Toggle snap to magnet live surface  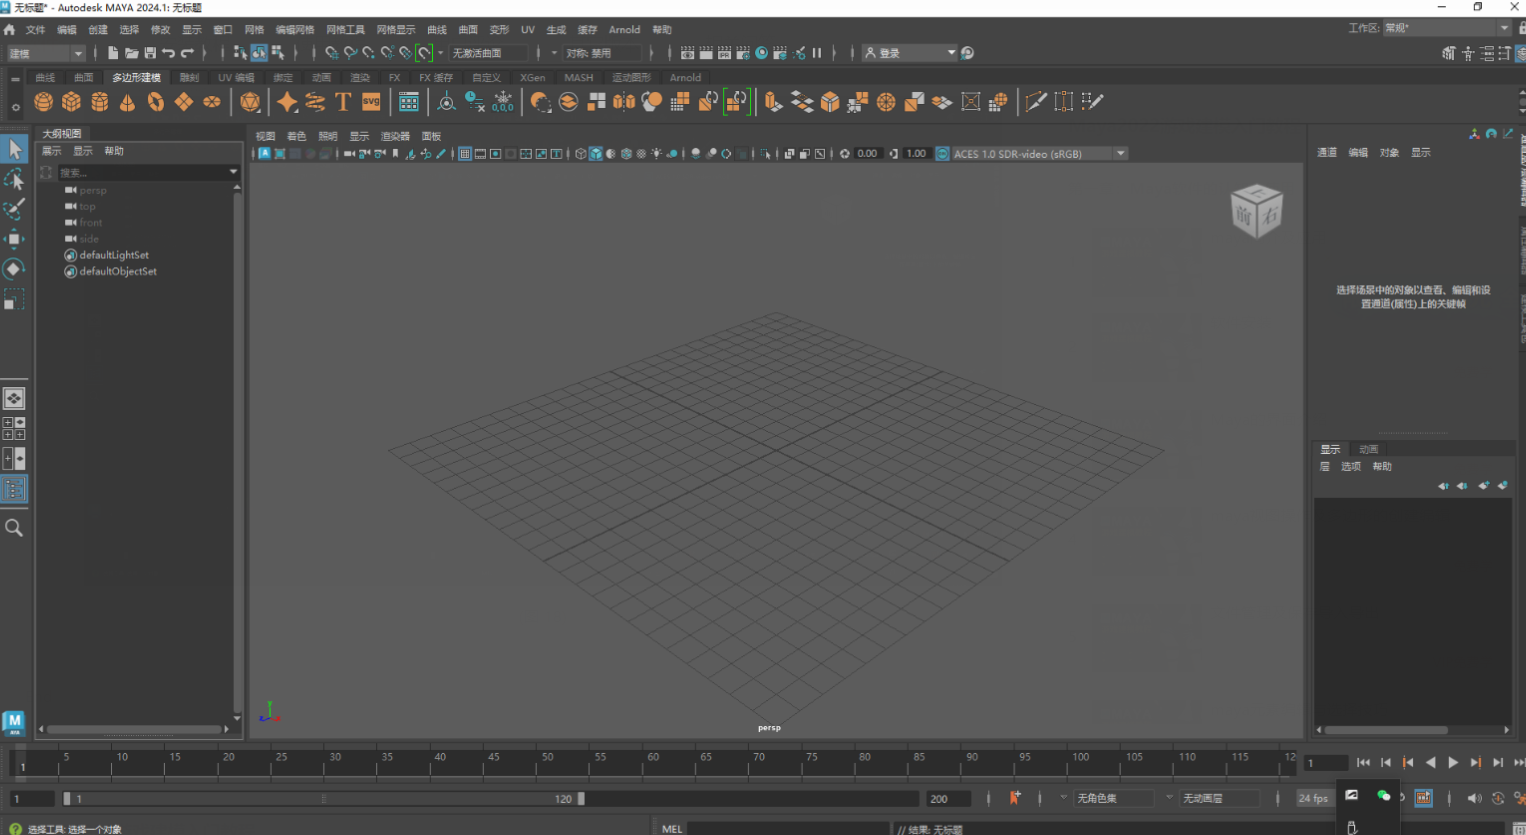(425, 53)
